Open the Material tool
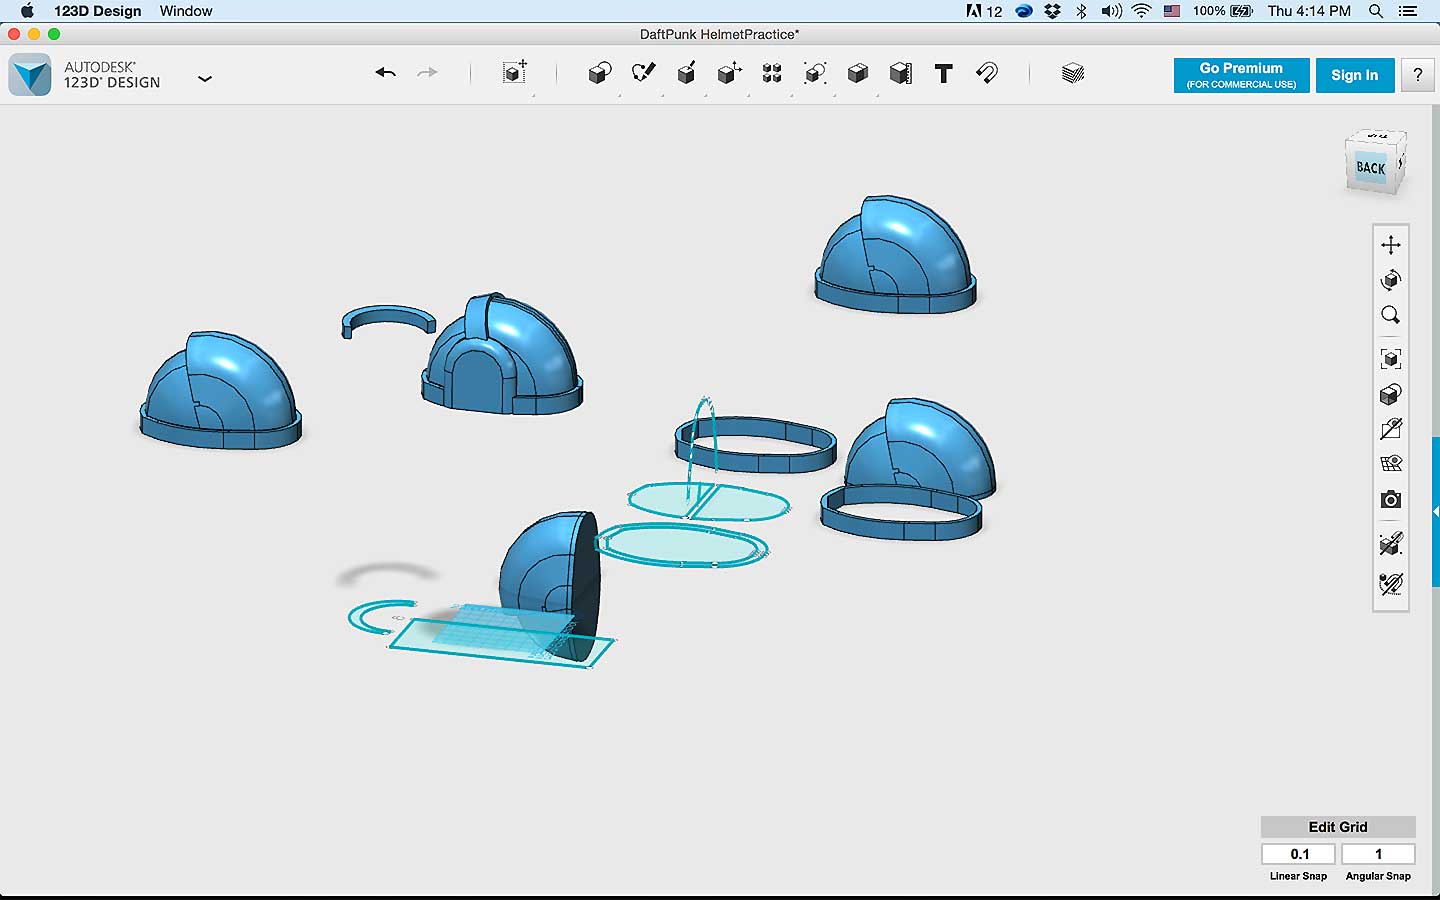This screenshot has height=900, width=1440. pyautogui.click(x=1073, y=73)
